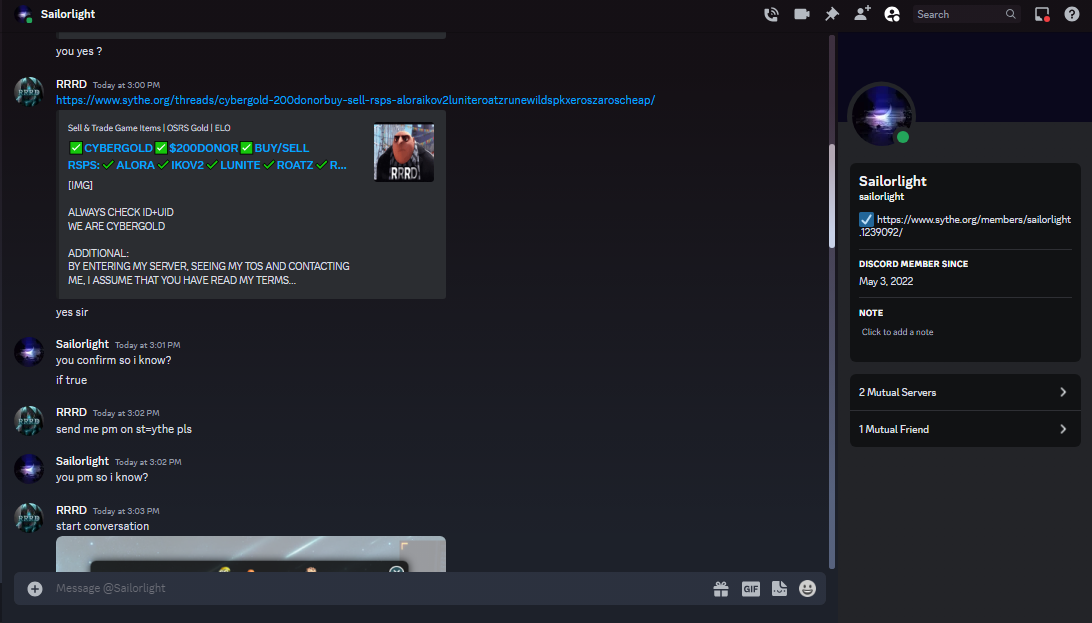Click the message 'you confirm so i know?'
Viewport: 1092px width, 623px height.
tap(114, 361)
